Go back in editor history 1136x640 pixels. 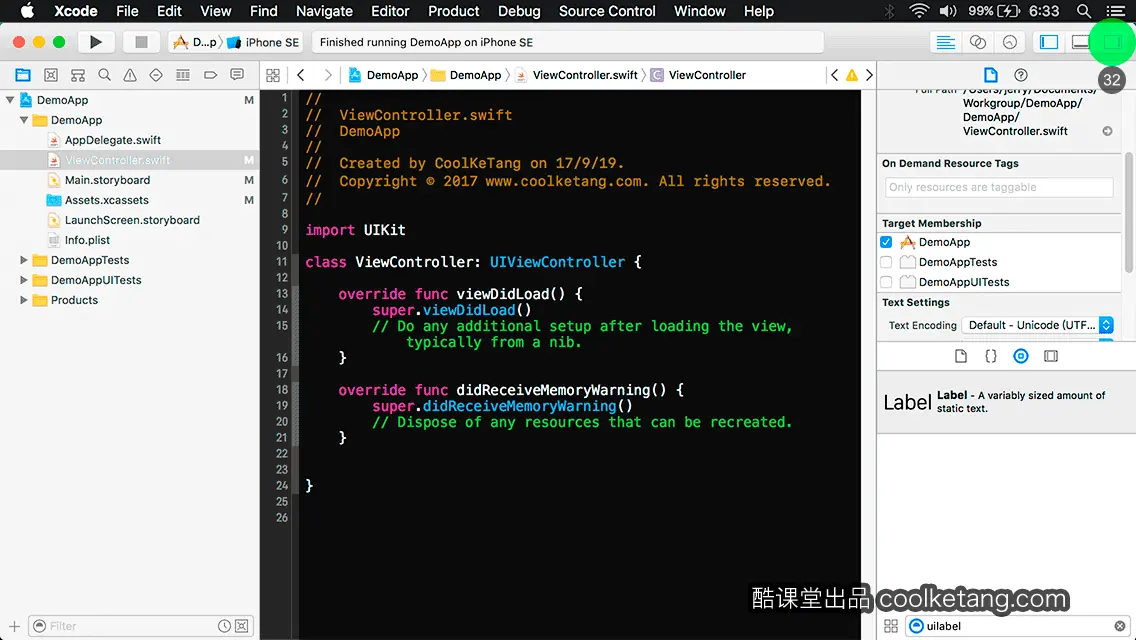tap(301, 75)
